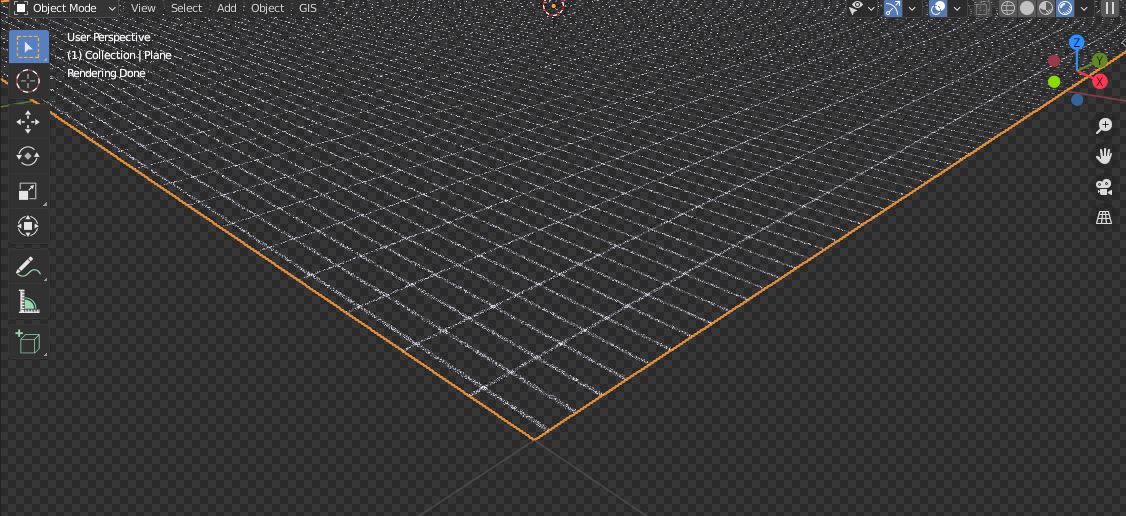Pick the Scale tool

(28, 192)
